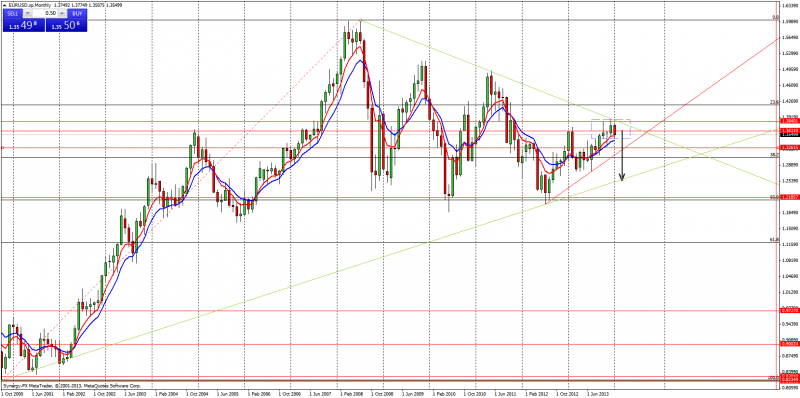Select the black downward arrow drawing

point(621,155)
